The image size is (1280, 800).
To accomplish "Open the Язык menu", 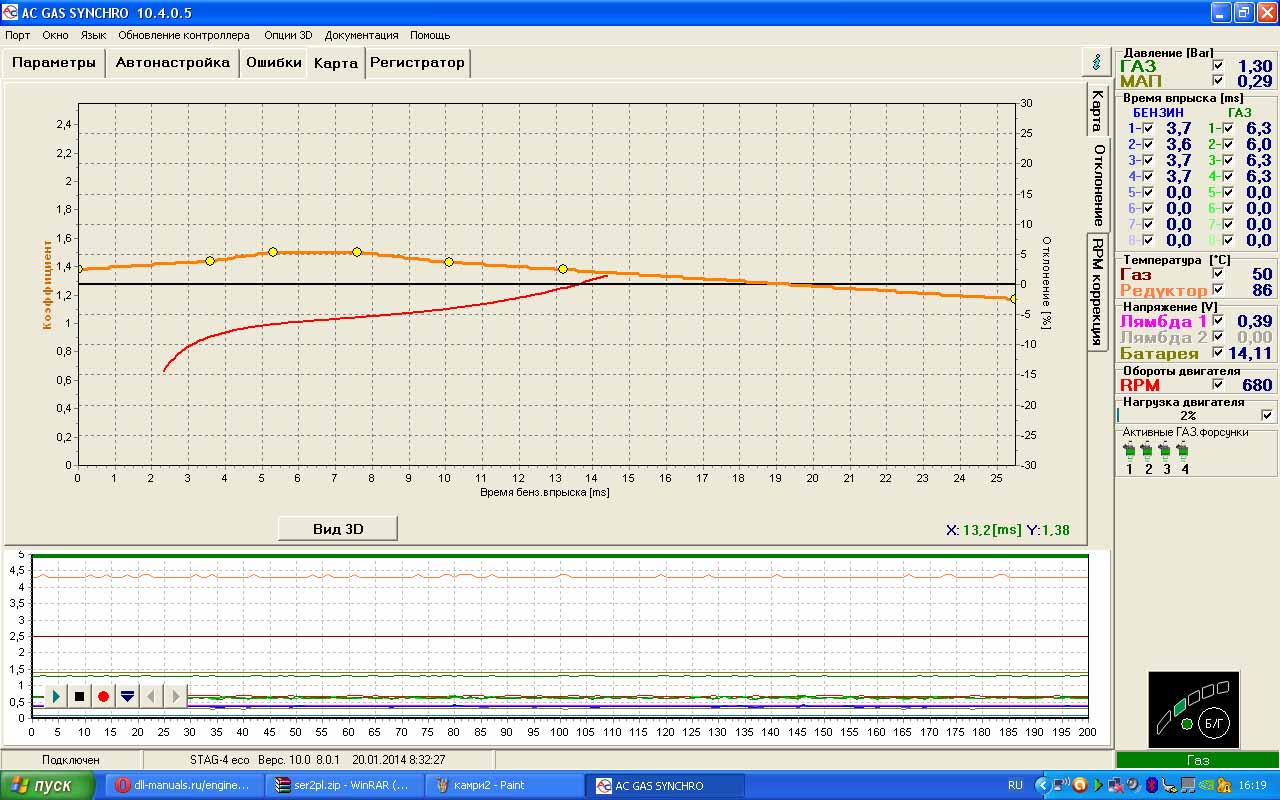I will [x=93, y=35].
